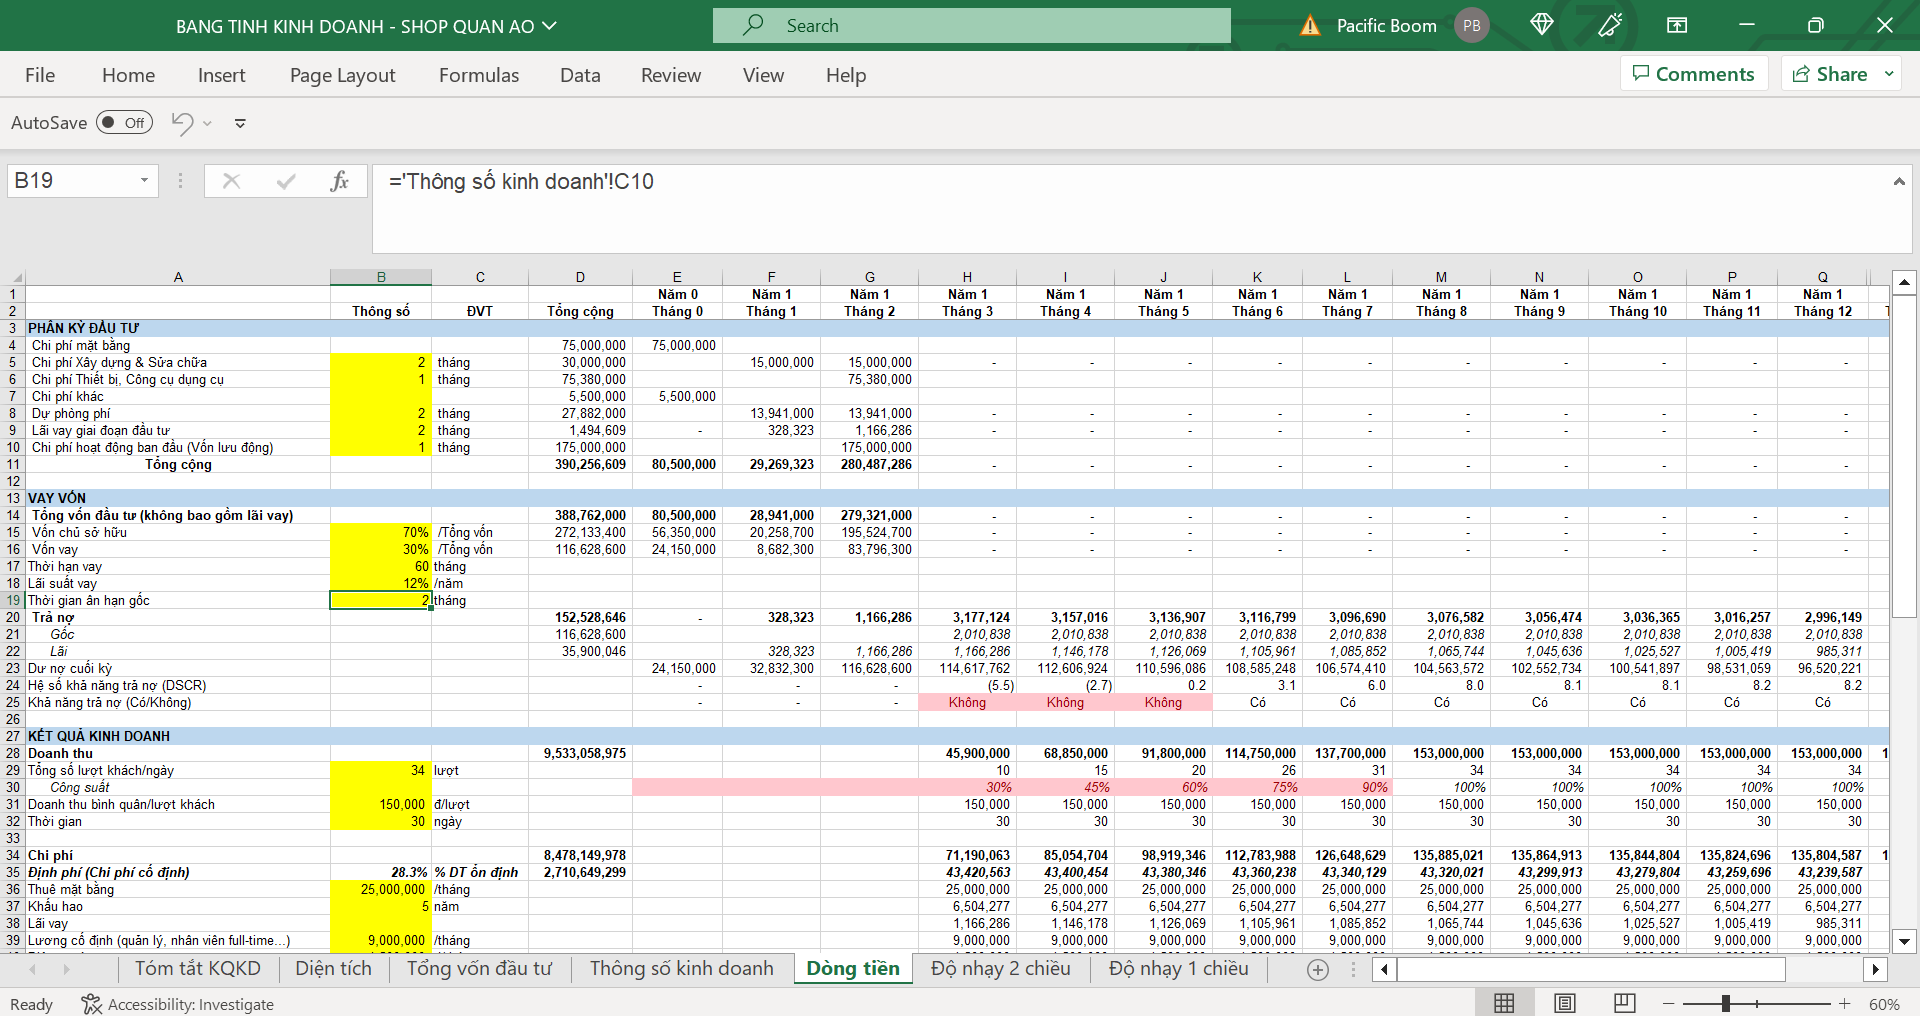Open the Comments pane button
Viewport: 1920px width, 1016px height.
click(1694, 74)
